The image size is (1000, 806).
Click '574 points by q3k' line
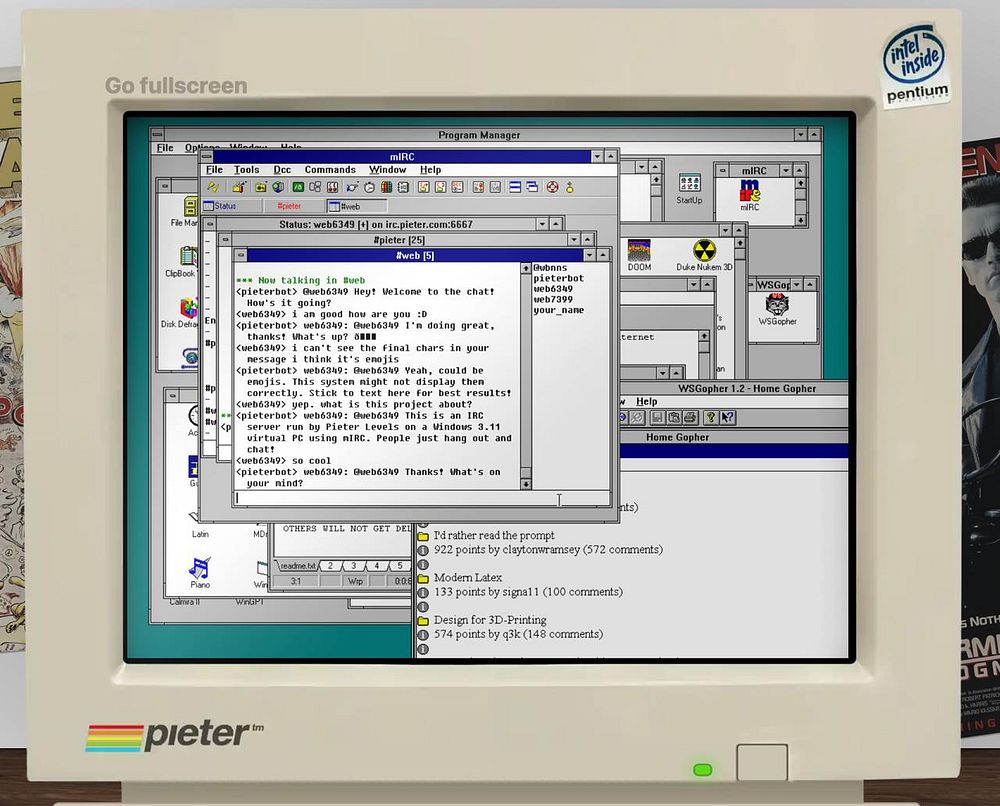pyautogui.click(x=518, y=634)
